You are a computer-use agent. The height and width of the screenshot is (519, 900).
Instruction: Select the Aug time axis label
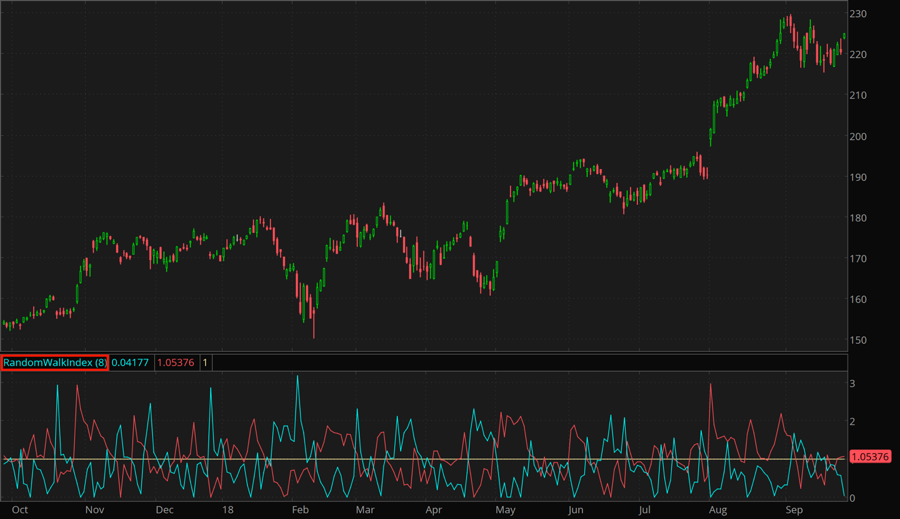click(717, 509)
